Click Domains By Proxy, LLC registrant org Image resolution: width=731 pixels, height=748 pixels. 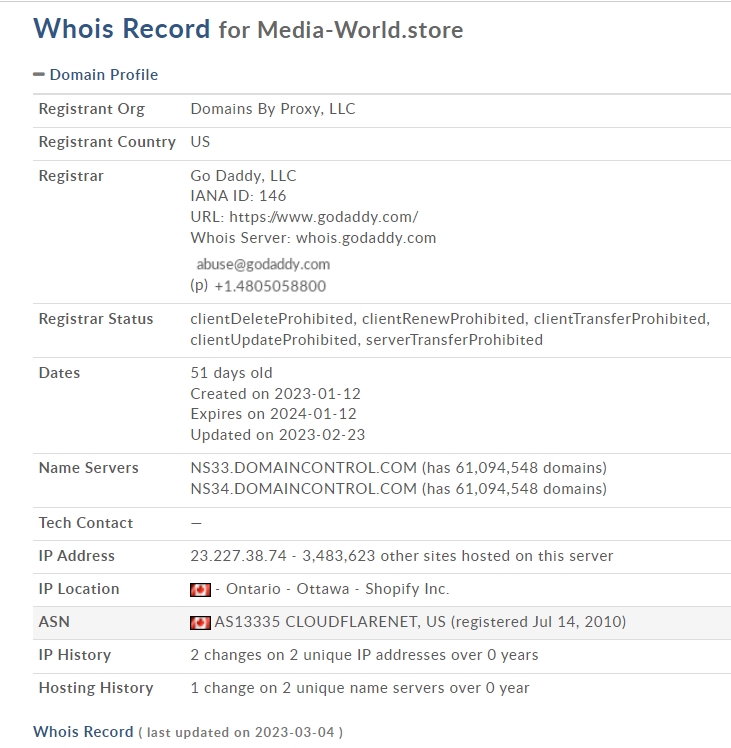point(273,109)
